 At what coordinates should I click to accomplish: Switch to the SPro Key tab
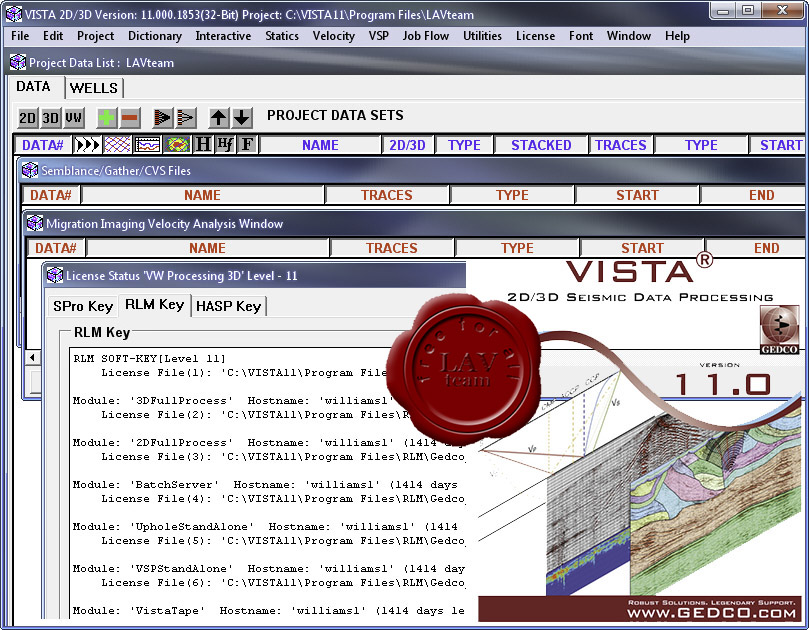[x=83, y=306]
